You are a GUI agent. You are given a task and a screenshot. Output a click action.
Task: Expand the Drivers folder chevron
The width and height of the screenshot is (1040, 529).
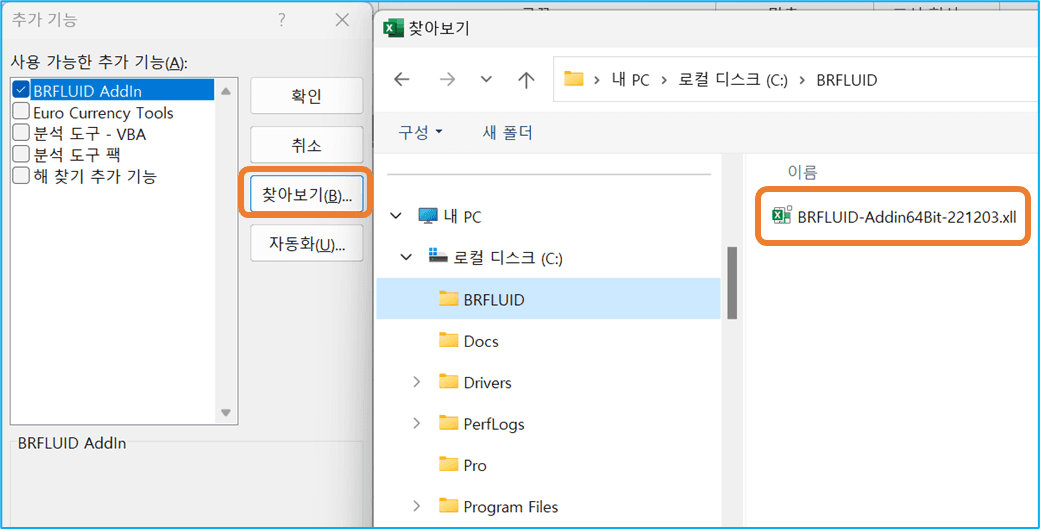pyautogui.click(x=417, y=382)
